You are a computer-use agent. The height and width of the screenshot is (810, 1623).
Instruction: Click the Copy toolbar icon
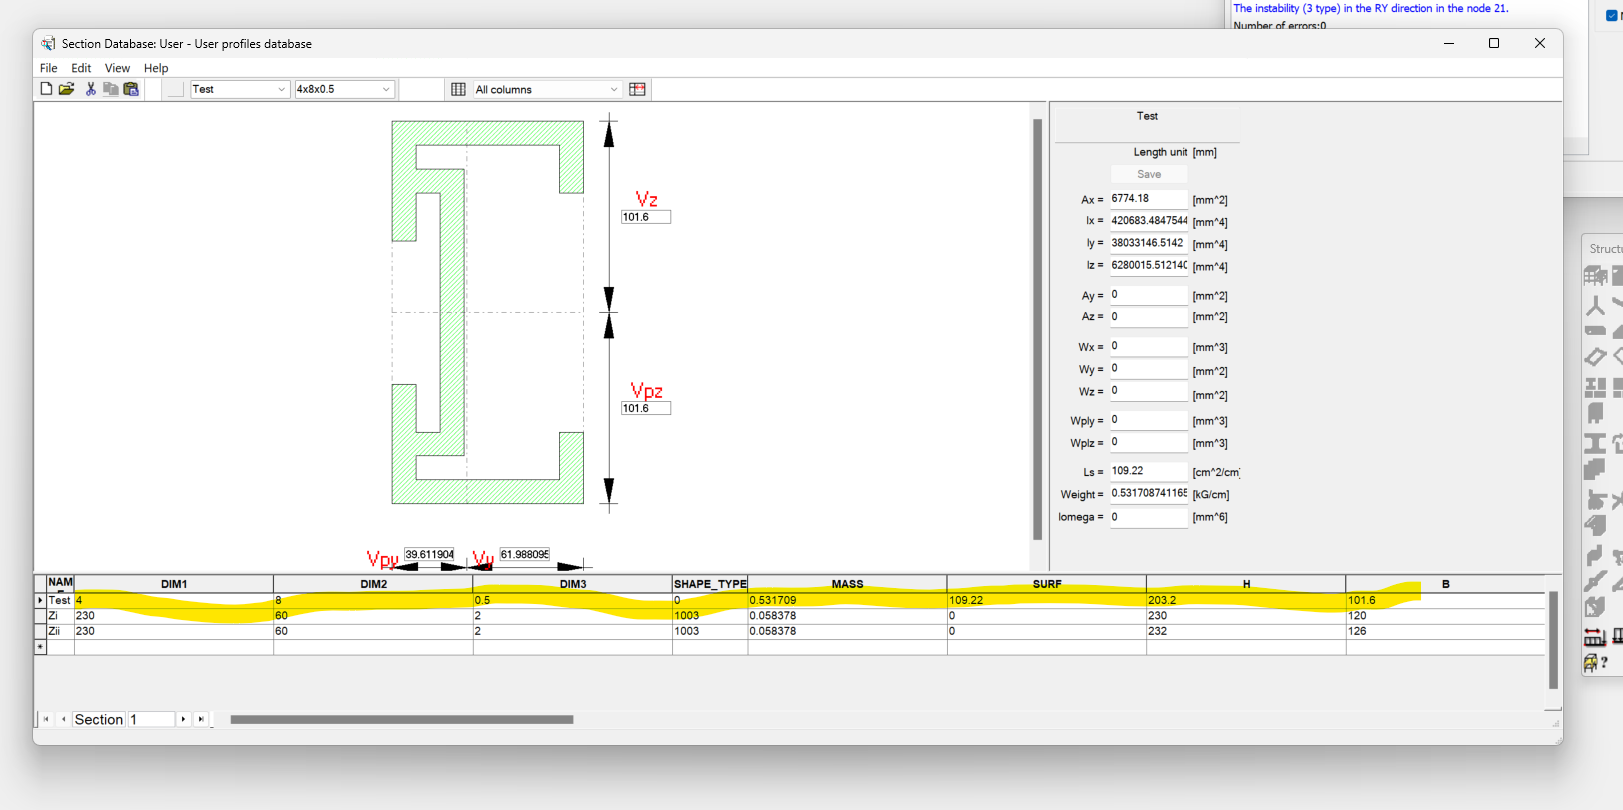pyautogui.click(x=110, y=89)
